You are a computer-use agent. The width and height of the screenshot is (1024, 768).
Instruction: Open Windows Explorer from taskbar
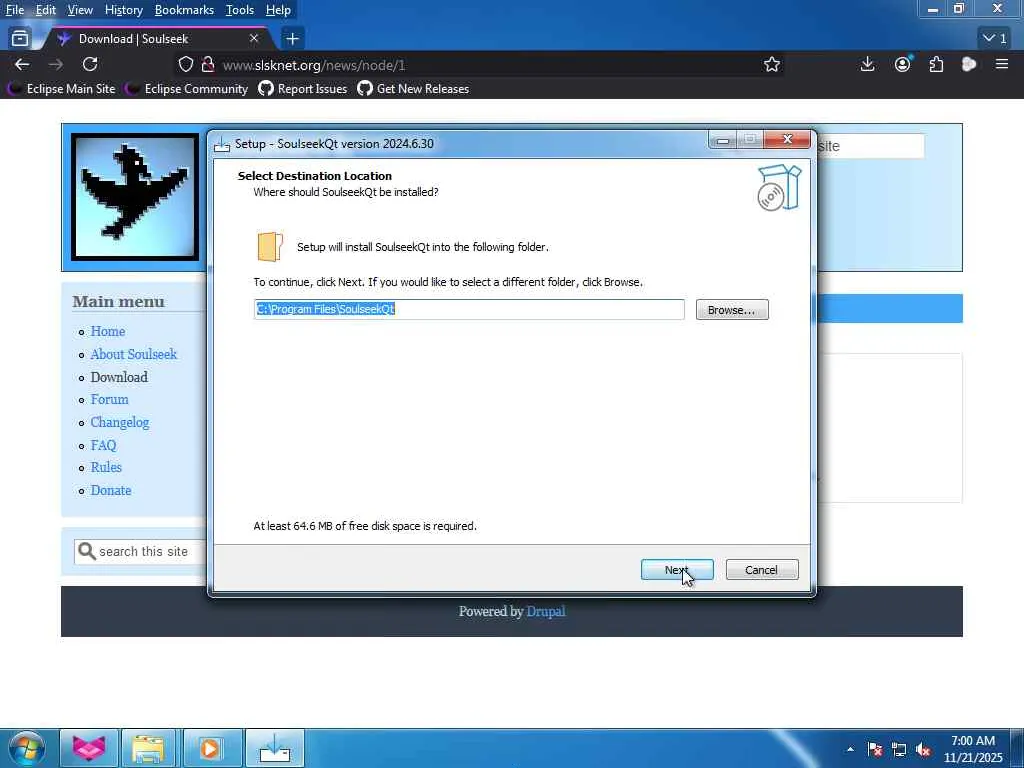click(x=149, y=748)
